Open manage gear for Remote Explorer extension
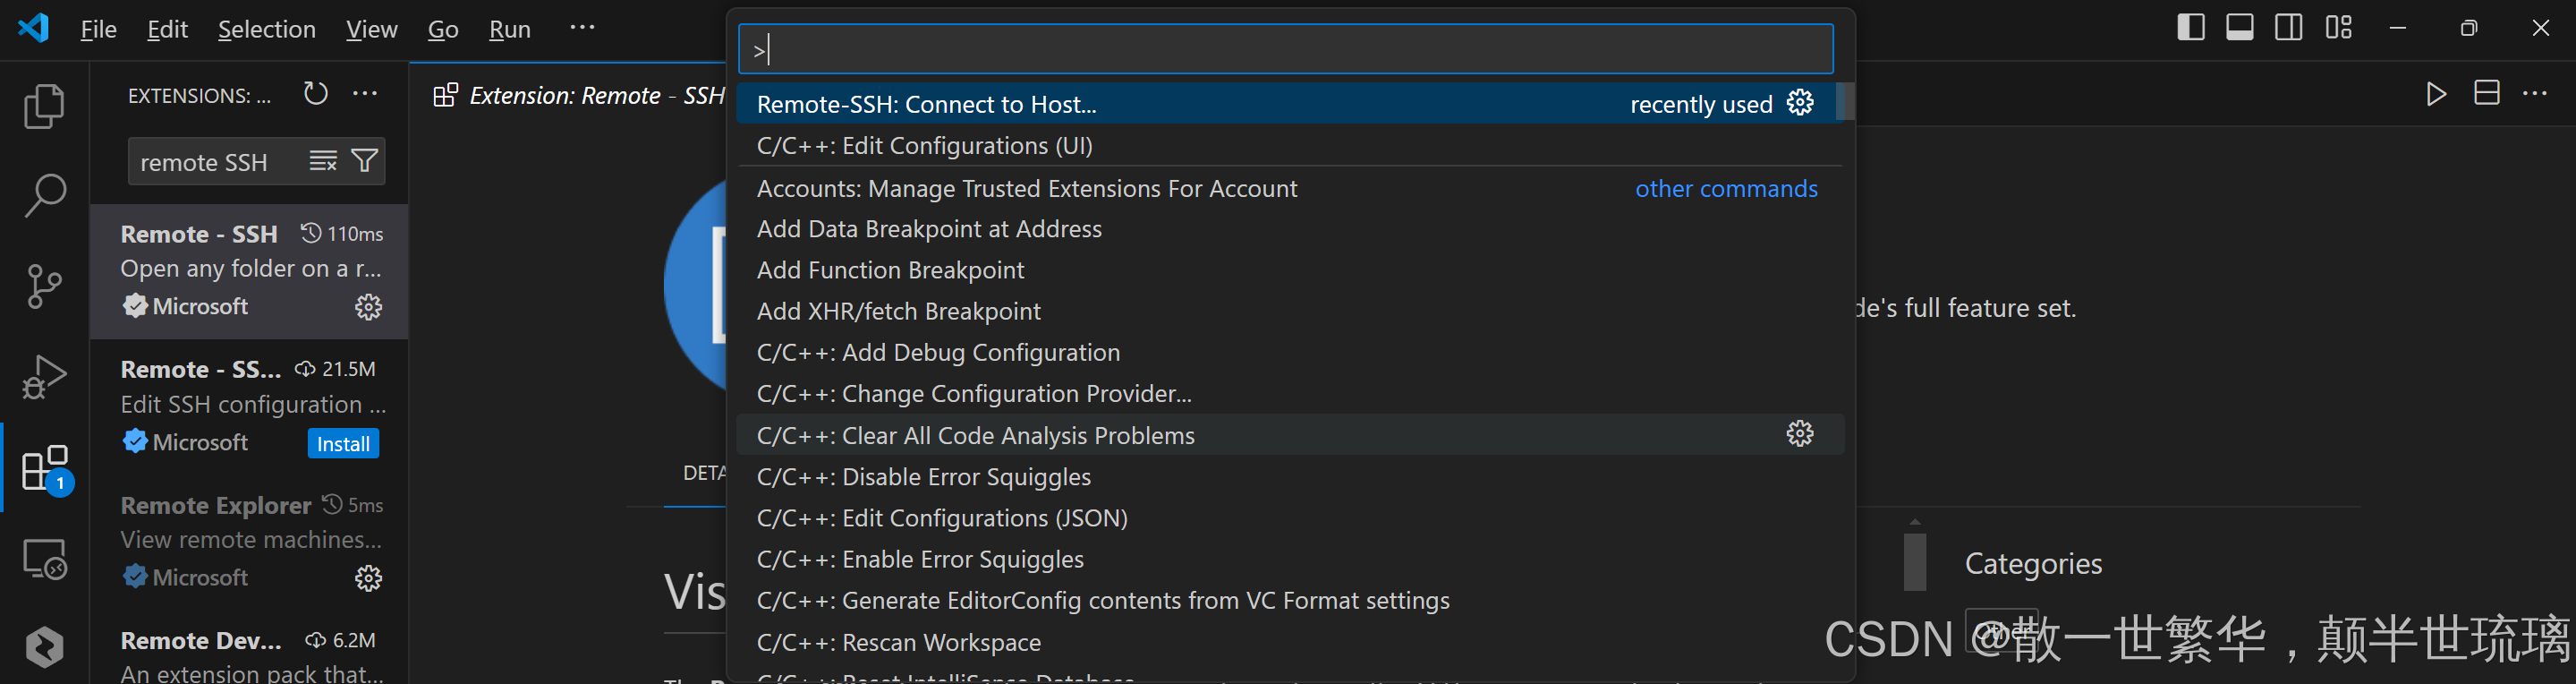The height and width of the screenshot is (684, 2576). click(x=368, y=578)
